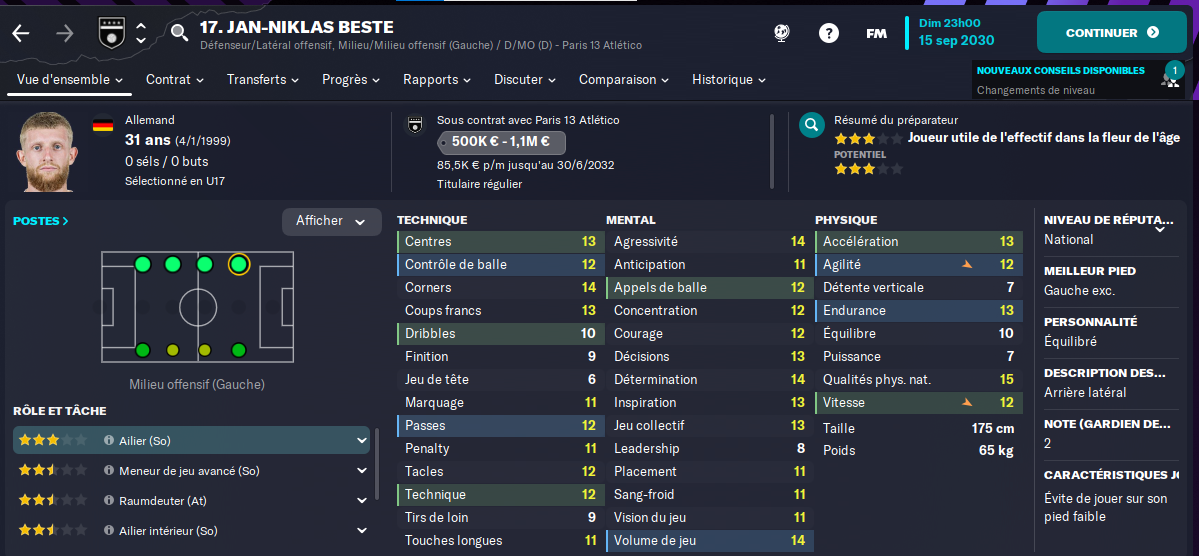Open the help question mark icon
This screenshot has width=1199, height=556.
(829, 33)
